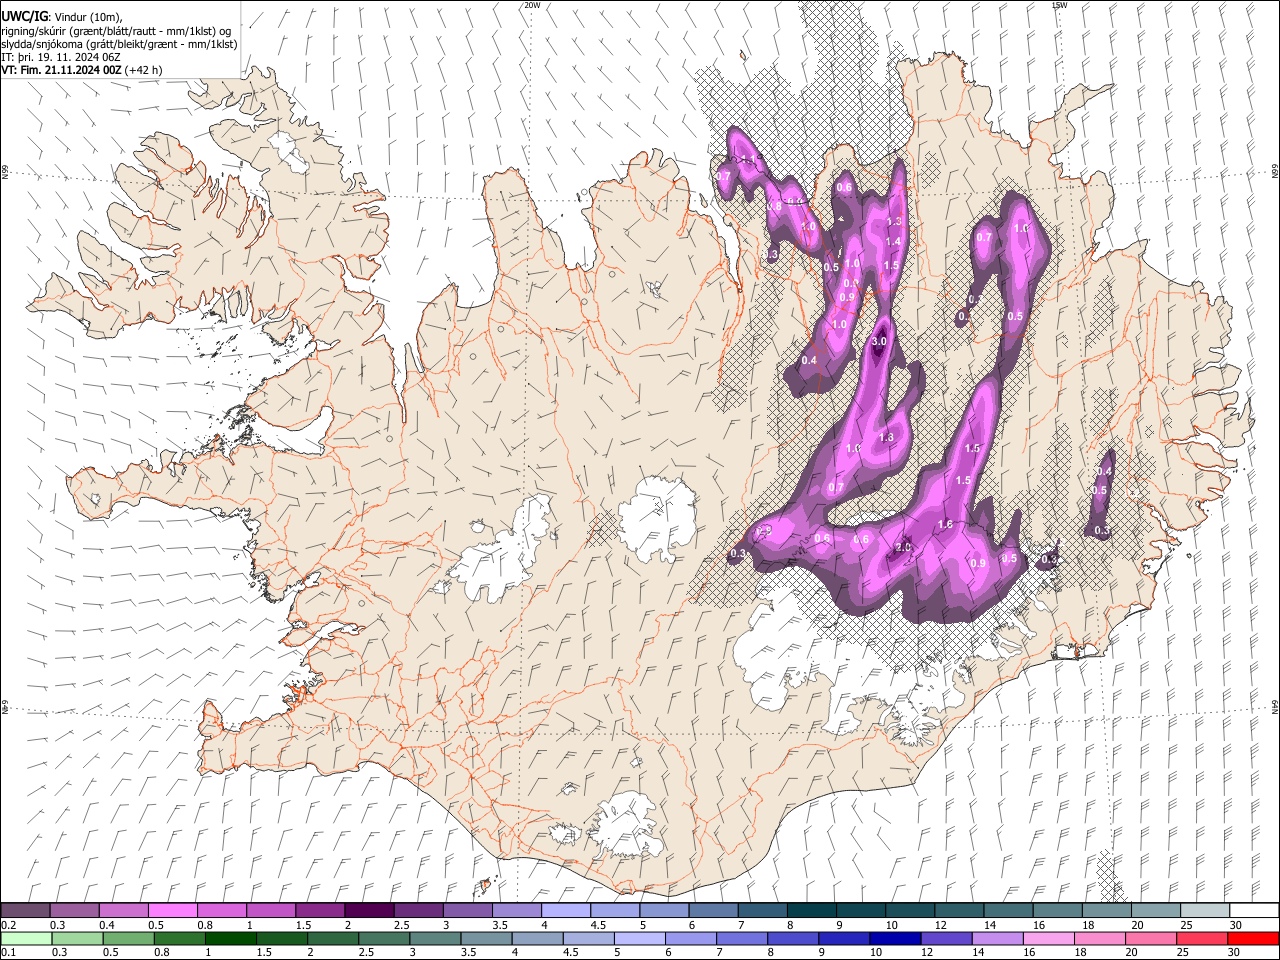Click the navy blue 10–12 rain legend swatch
Image resolution: width=1280 pixels, height=960 pixels.
coord(895,939)
